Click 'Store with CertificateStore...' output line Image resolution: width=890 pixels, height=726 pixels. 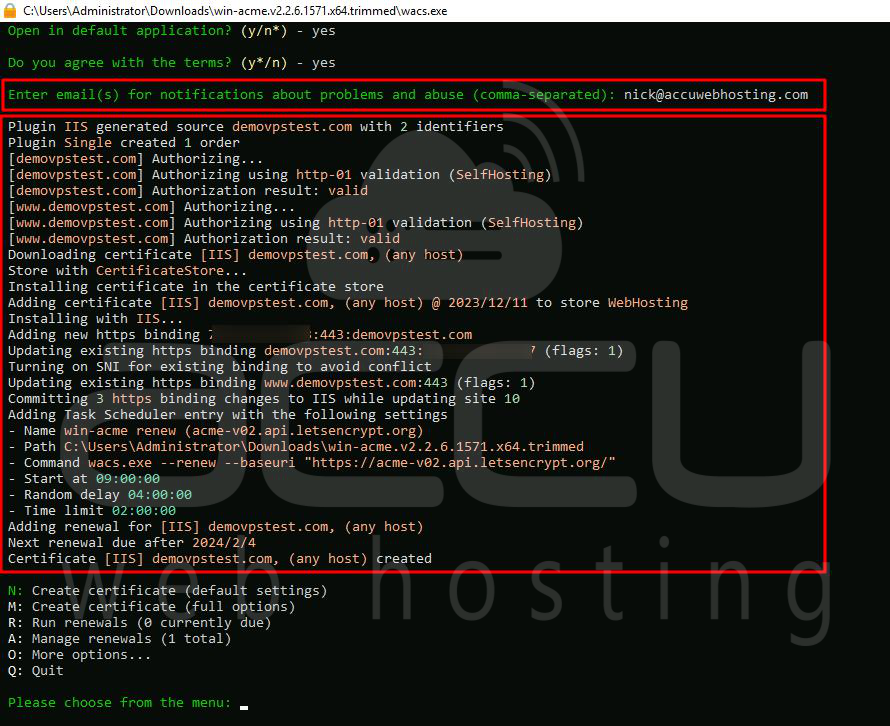coord(127,271)
